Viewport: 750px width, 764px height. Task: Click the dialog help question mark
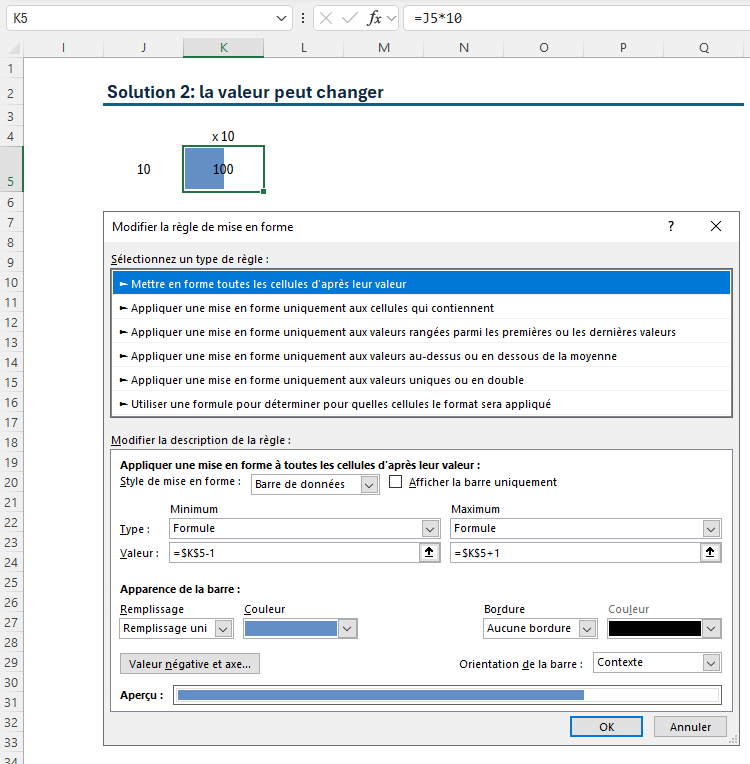point(671,227)
